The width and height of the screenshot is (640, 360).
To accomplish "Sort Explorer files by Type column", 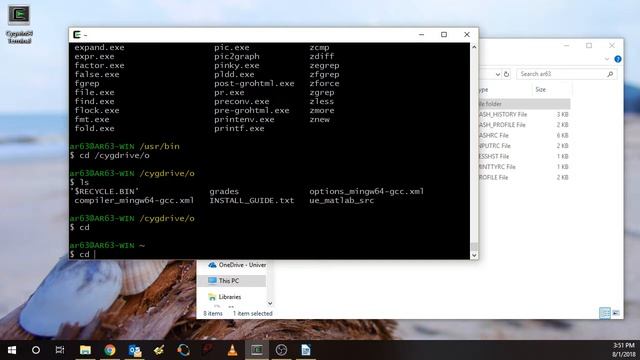I will (x=484, y=89).
